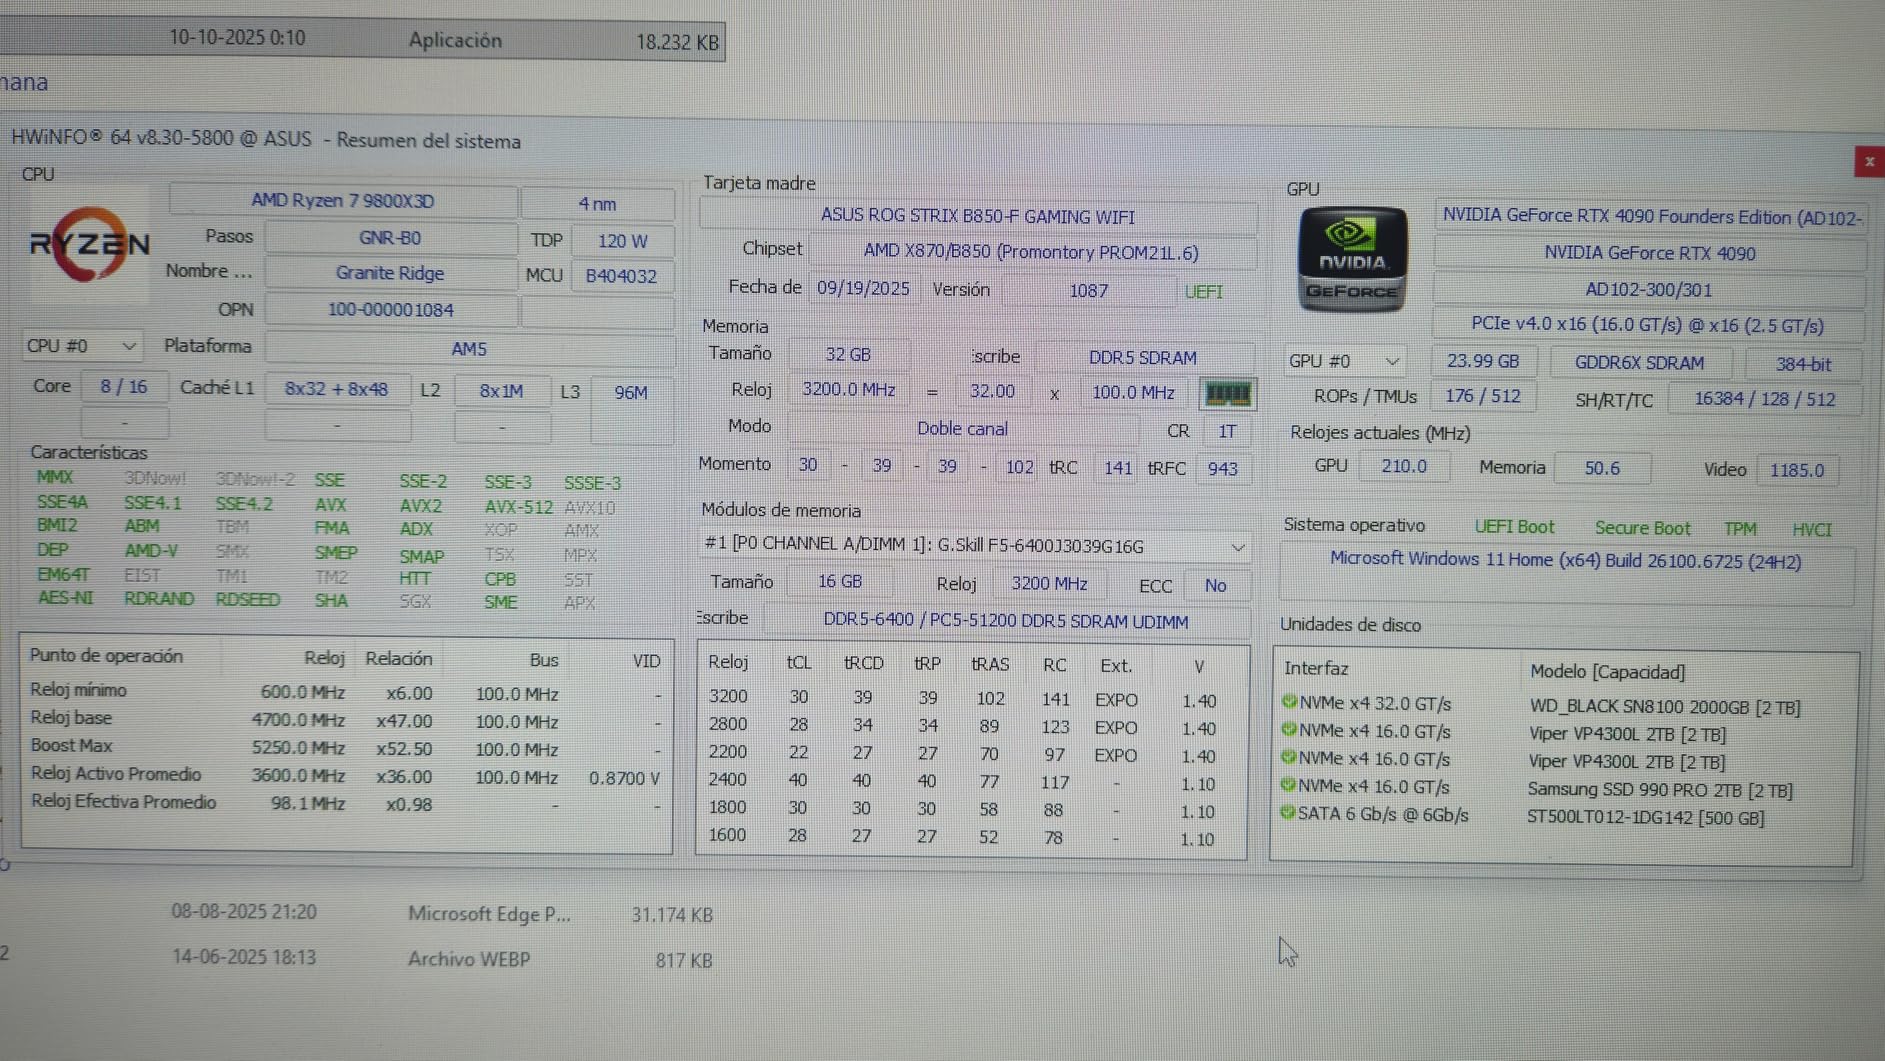This screenshot has height=1061, width=1885.
Task: Click the NVIDIA GeForce logo image
Action: (x=1352, y=260)
